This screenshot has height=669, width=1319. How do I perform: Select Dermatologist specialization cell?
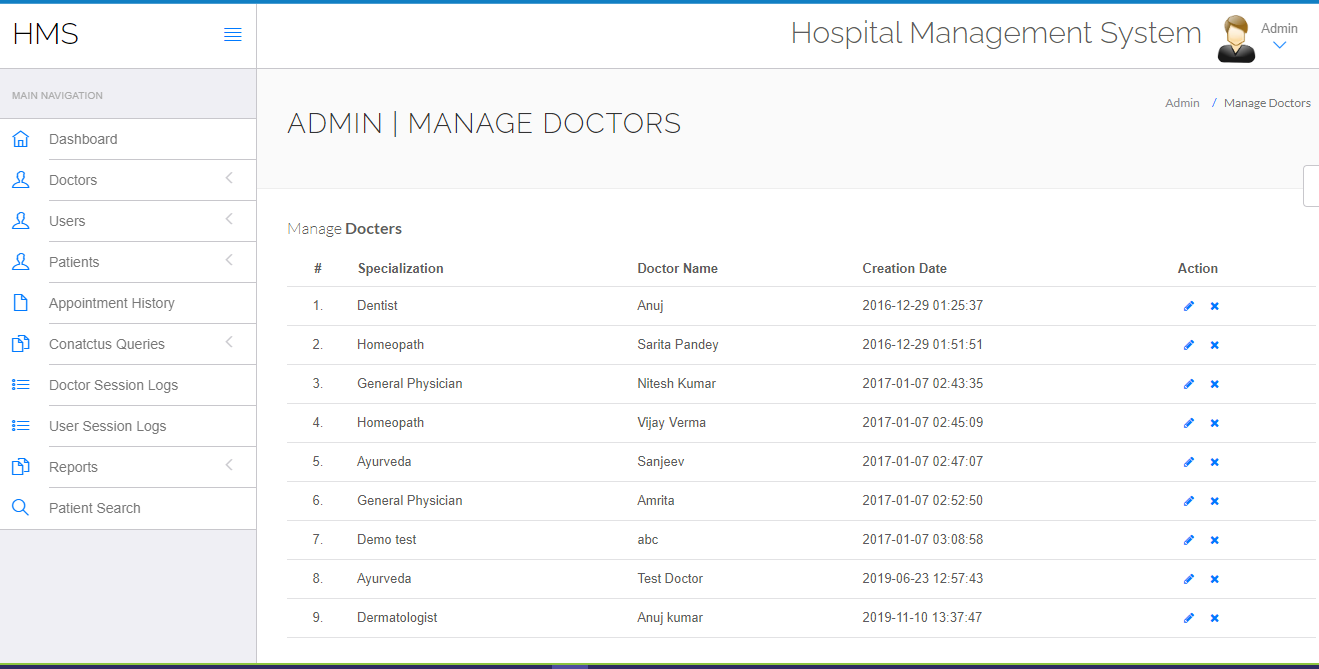[397, 617]
